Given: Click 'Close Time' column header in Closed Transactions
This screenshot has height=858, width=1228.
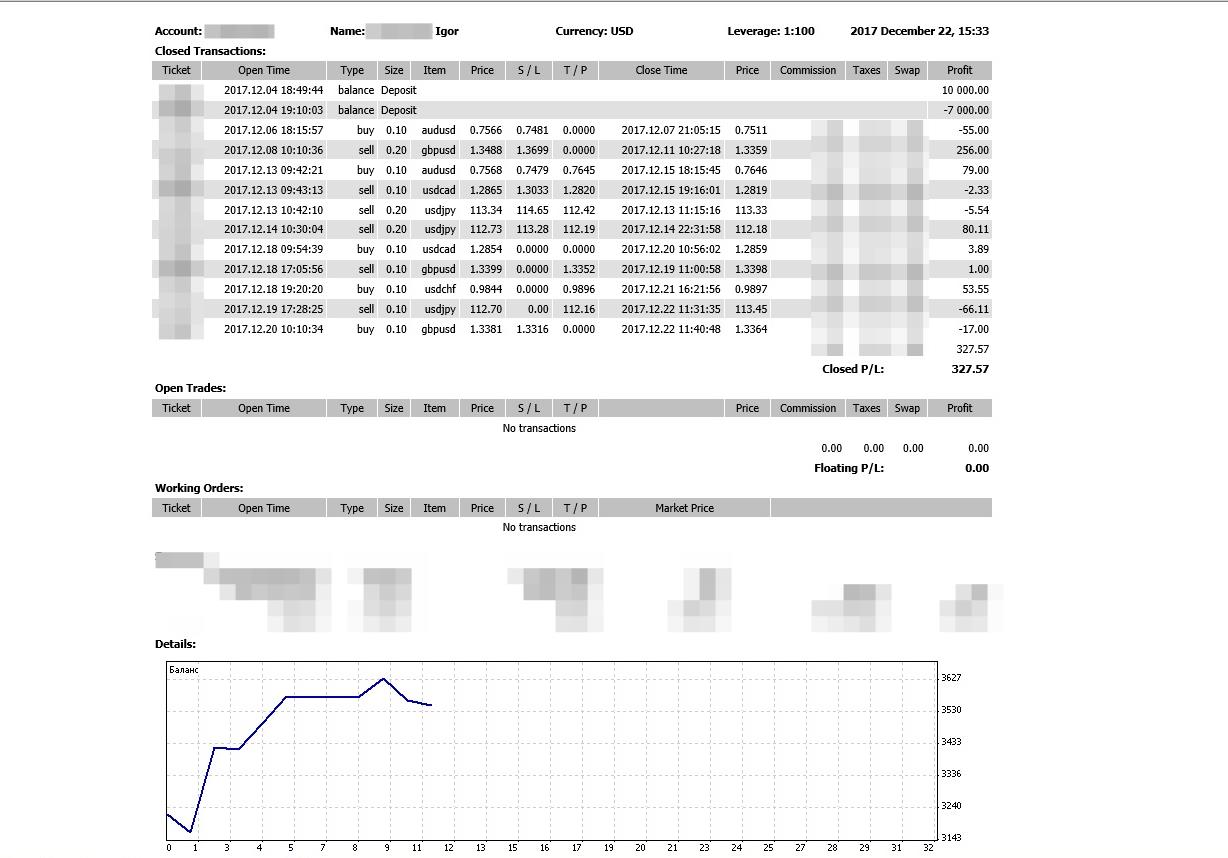Looking at the screenshot, I should (x=661, y=70).
